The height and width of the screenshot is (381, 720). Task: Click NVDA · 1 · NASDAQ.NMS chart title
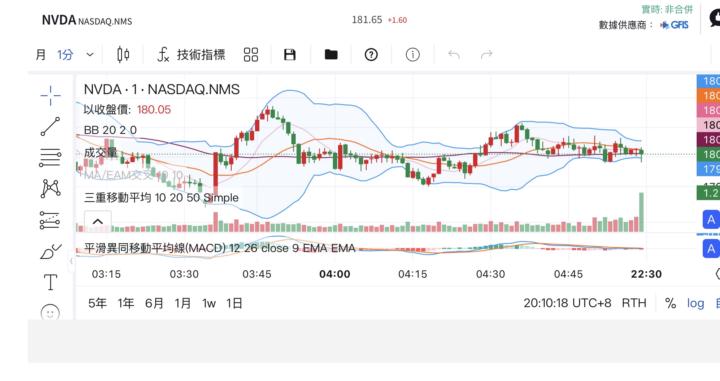(162, 89)
